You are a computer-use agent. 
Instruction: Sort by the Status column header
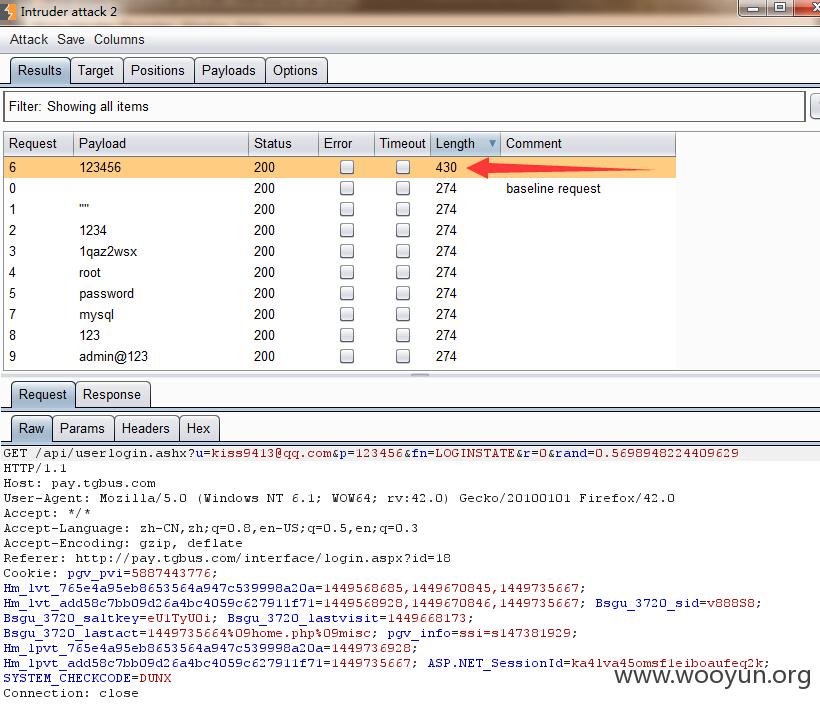point(283,143)
